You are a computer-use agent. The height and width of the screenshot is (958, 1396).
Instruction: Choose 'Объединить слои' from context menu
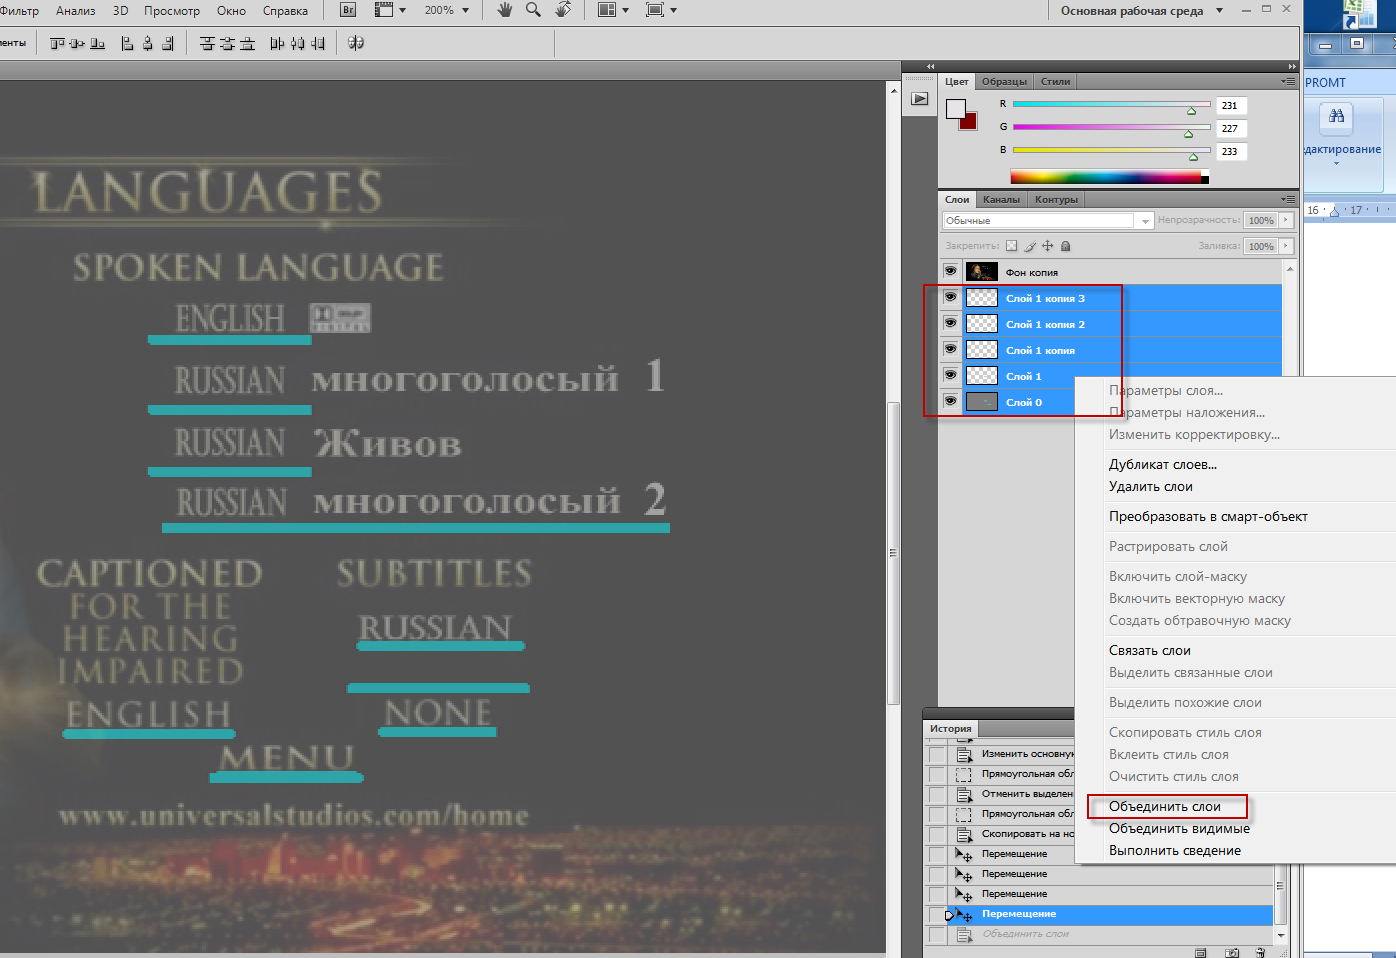1165,806
